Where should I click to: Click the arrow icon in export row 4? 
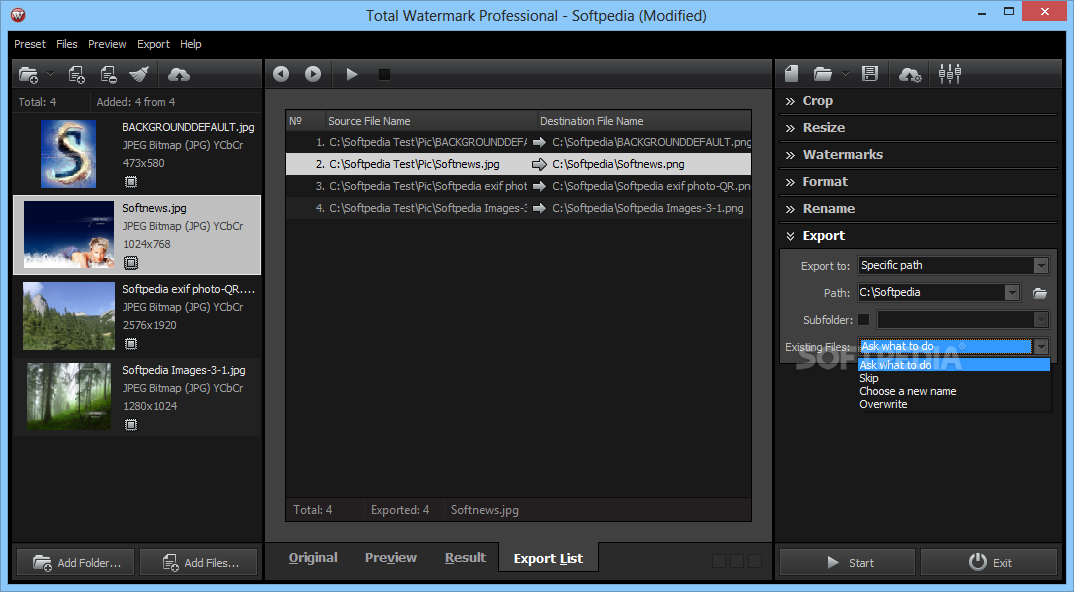pyautogui.click(x=540, y=208)
